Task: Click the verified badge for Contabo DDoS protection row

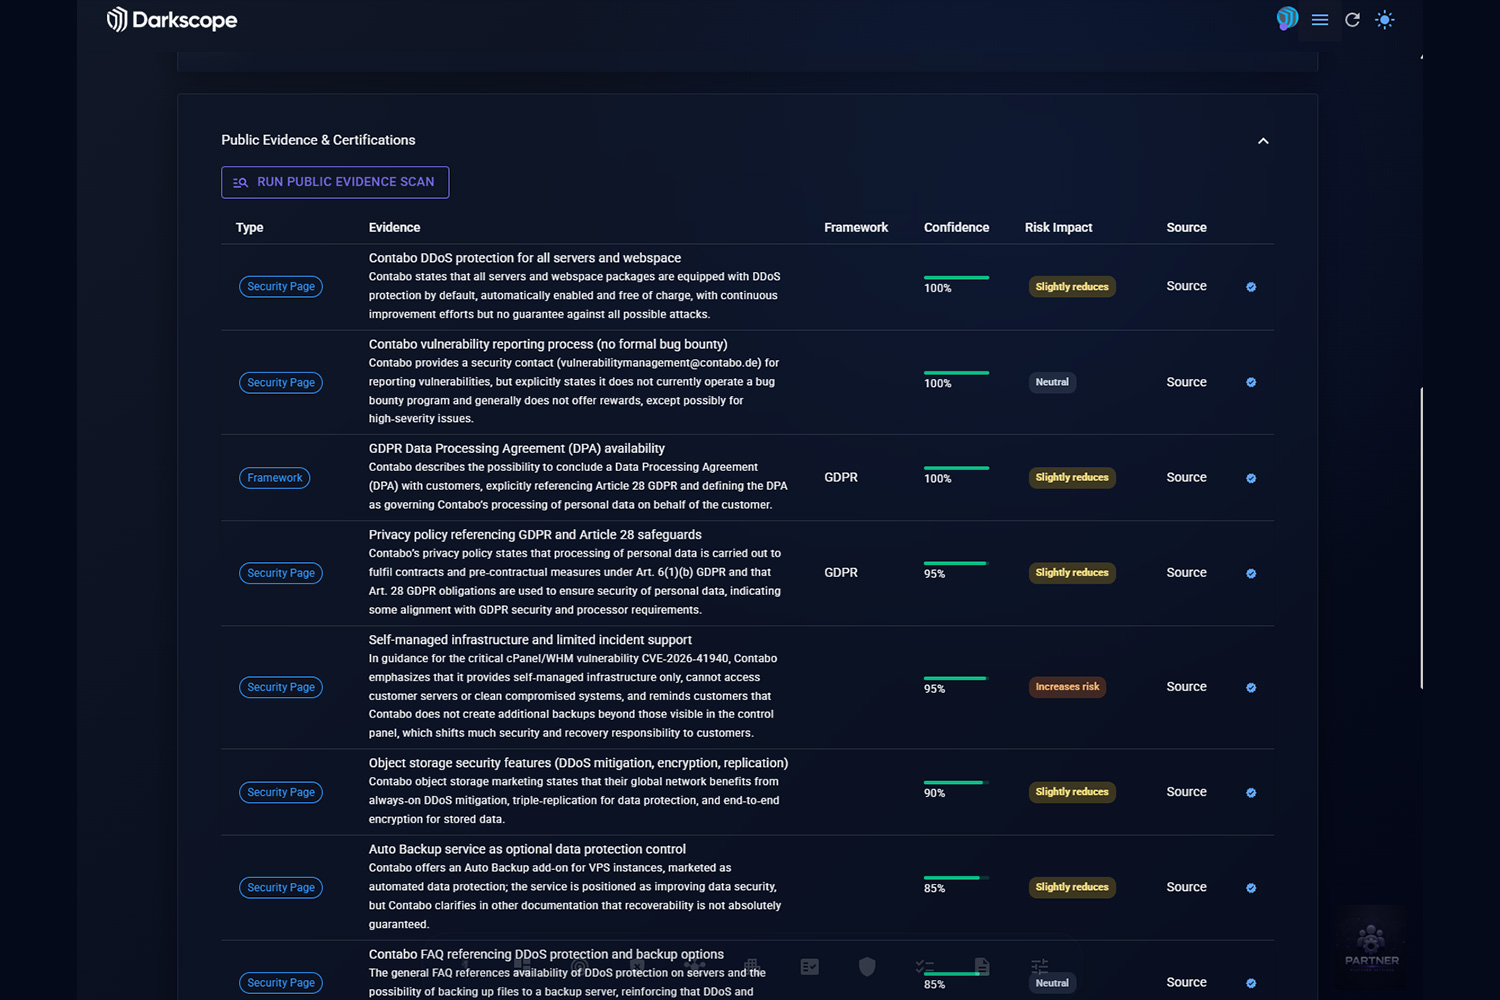Action: click(1251, 287)
